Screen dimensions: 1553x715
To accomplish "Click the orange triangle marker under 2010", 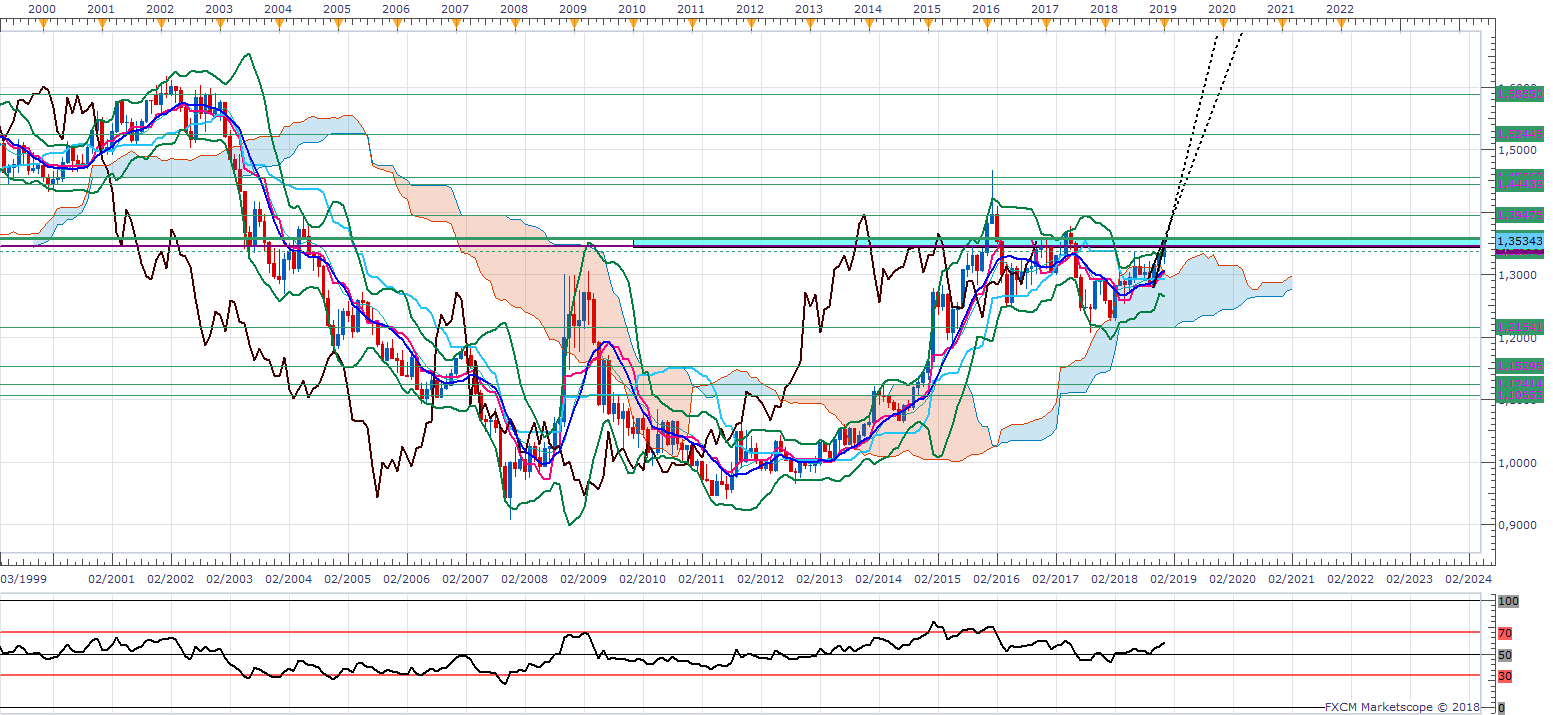I will click(x=632, y=25).
